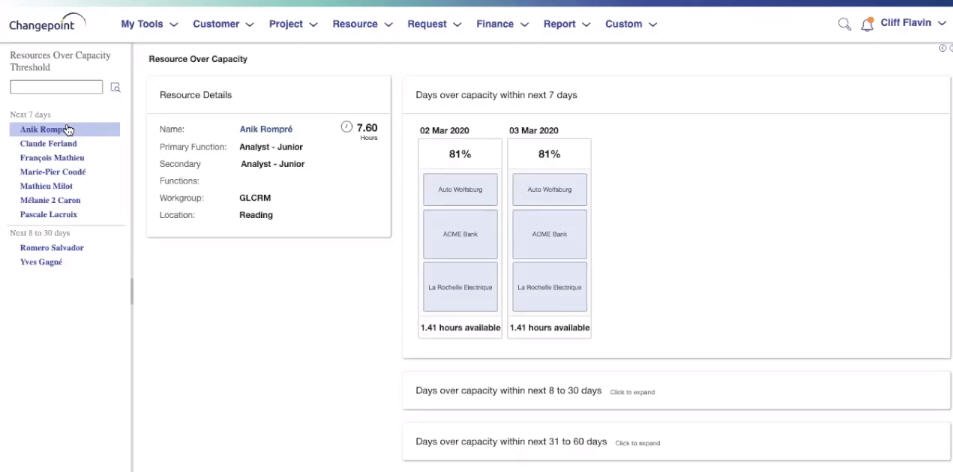Click the Next 7 days group label
The image size is (953, 472).
tap(30, 115)
